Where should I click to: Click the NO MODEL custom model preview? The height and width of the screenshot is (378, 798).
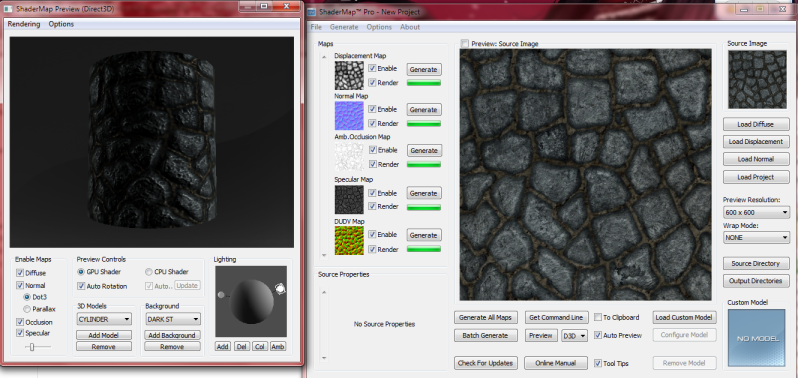coord(756,337)
